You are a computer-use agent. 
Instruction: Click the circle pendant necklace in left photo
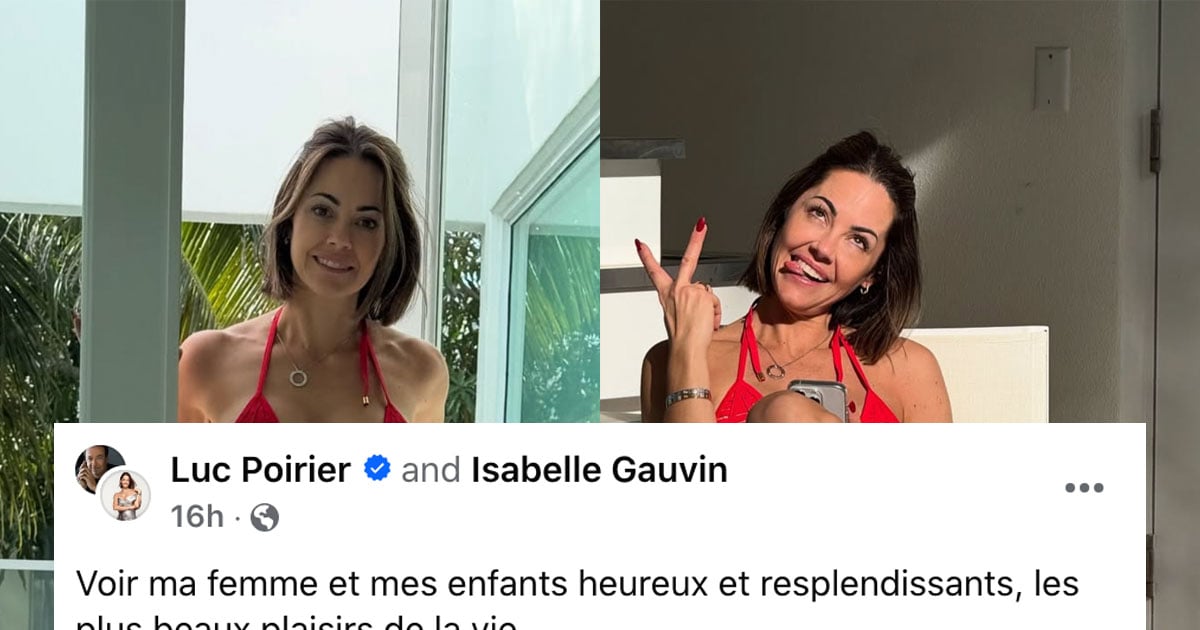[298, 377]
